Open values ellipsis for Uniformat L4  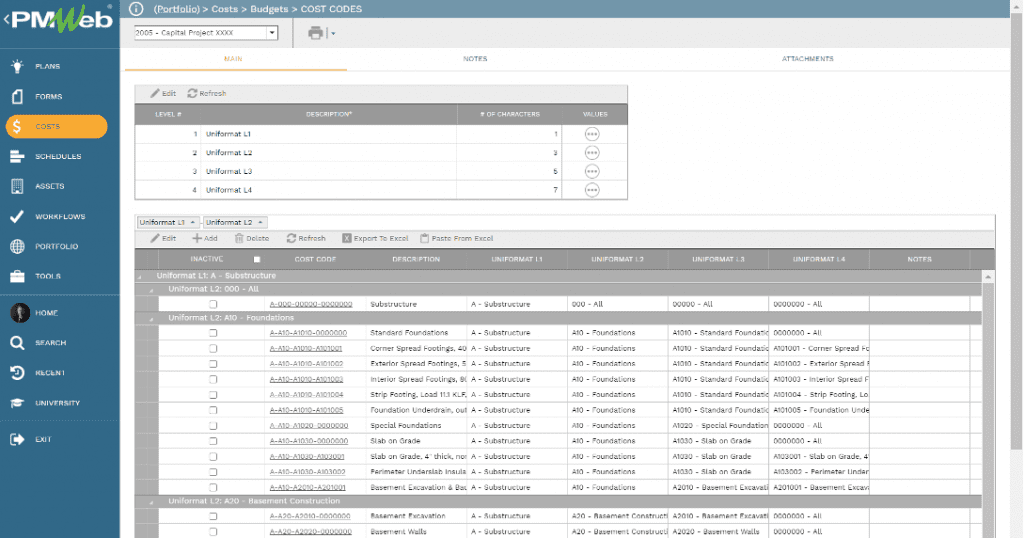coord(592,190)
